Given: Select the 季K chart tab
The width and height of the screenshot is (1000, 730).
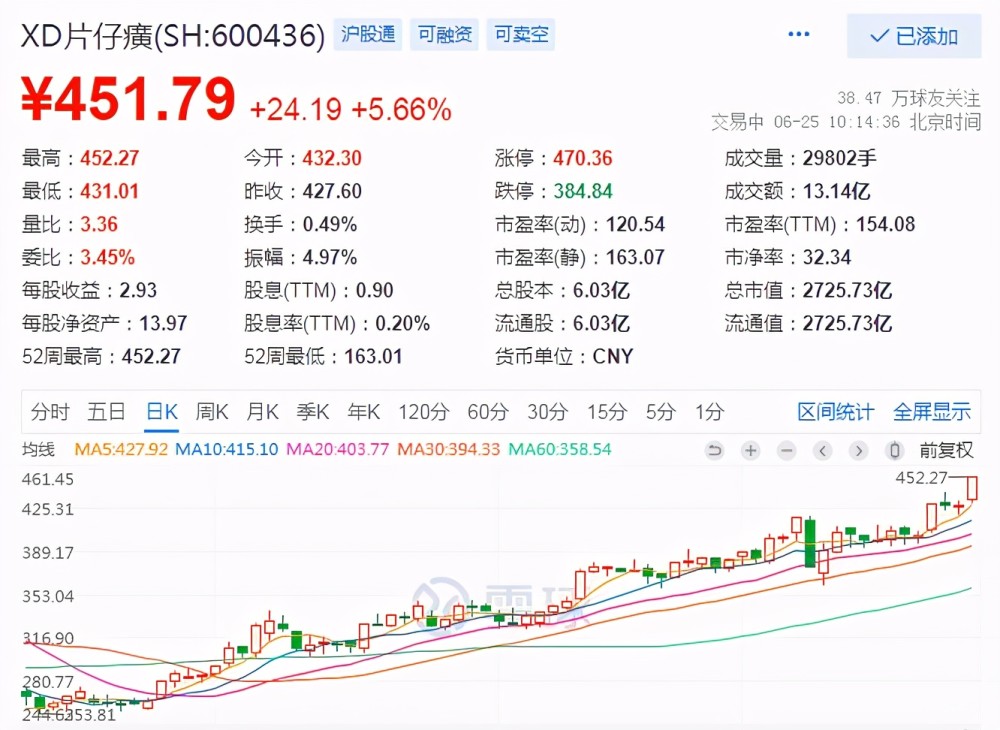Looking at the screenshot, I should (312, 412).
